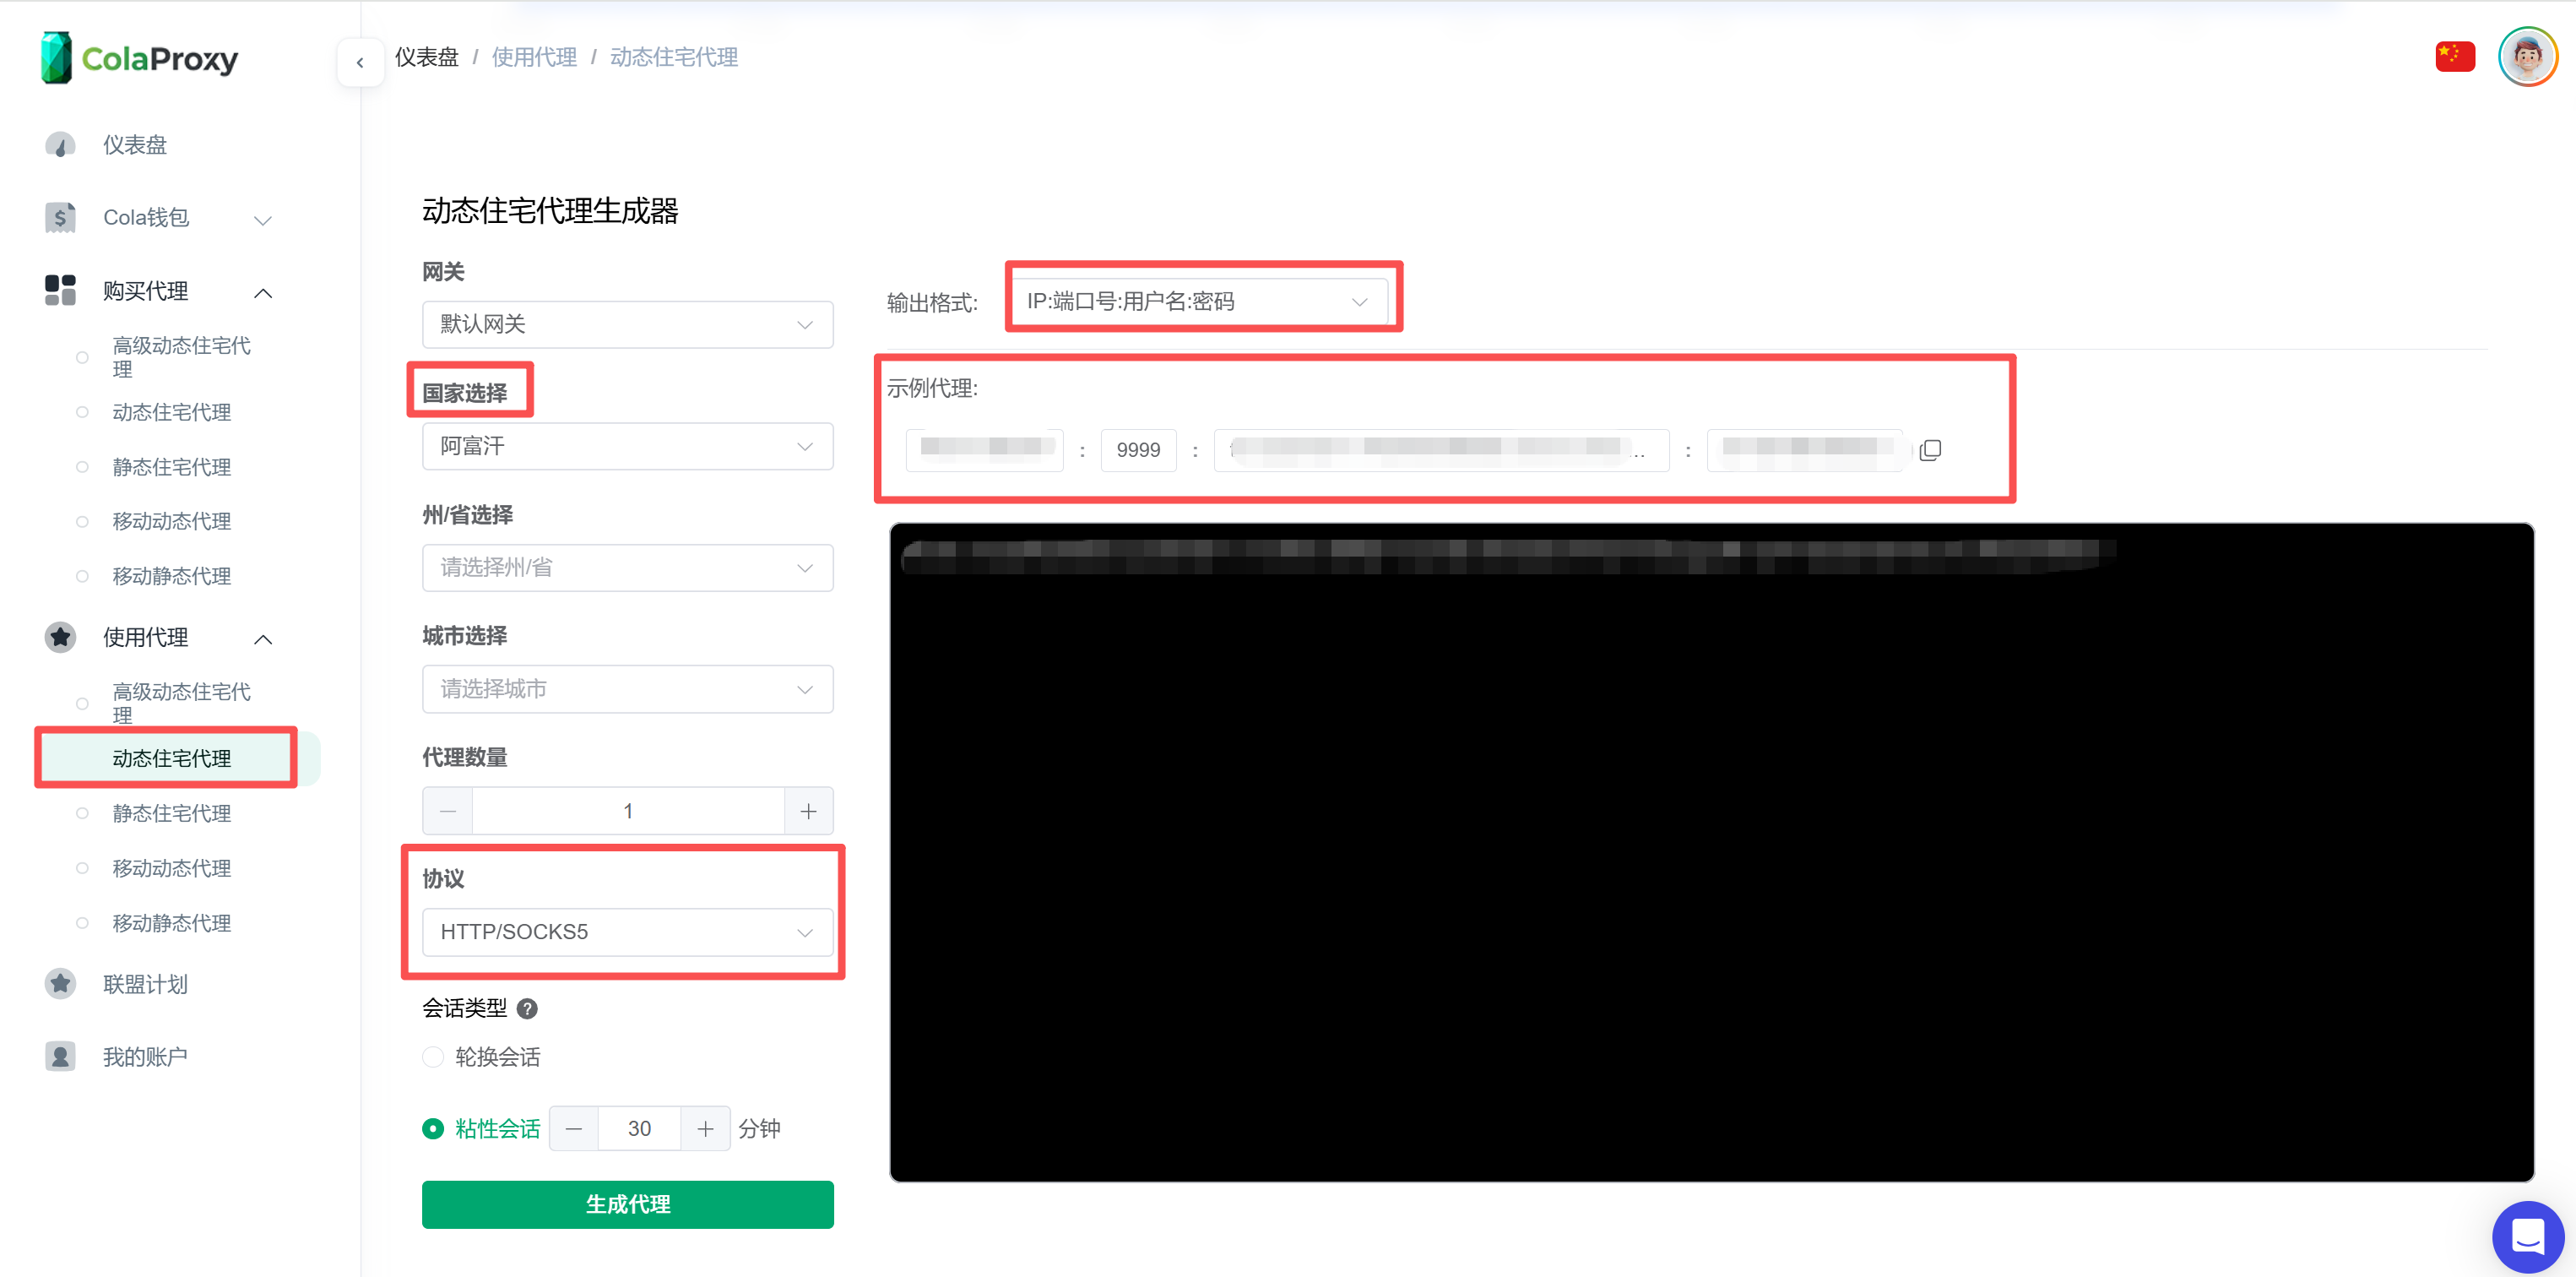Click the user avatar in top right
Image resolution: width=2576 pixels, height=1277 pixels.
(x=2527, y=56)
